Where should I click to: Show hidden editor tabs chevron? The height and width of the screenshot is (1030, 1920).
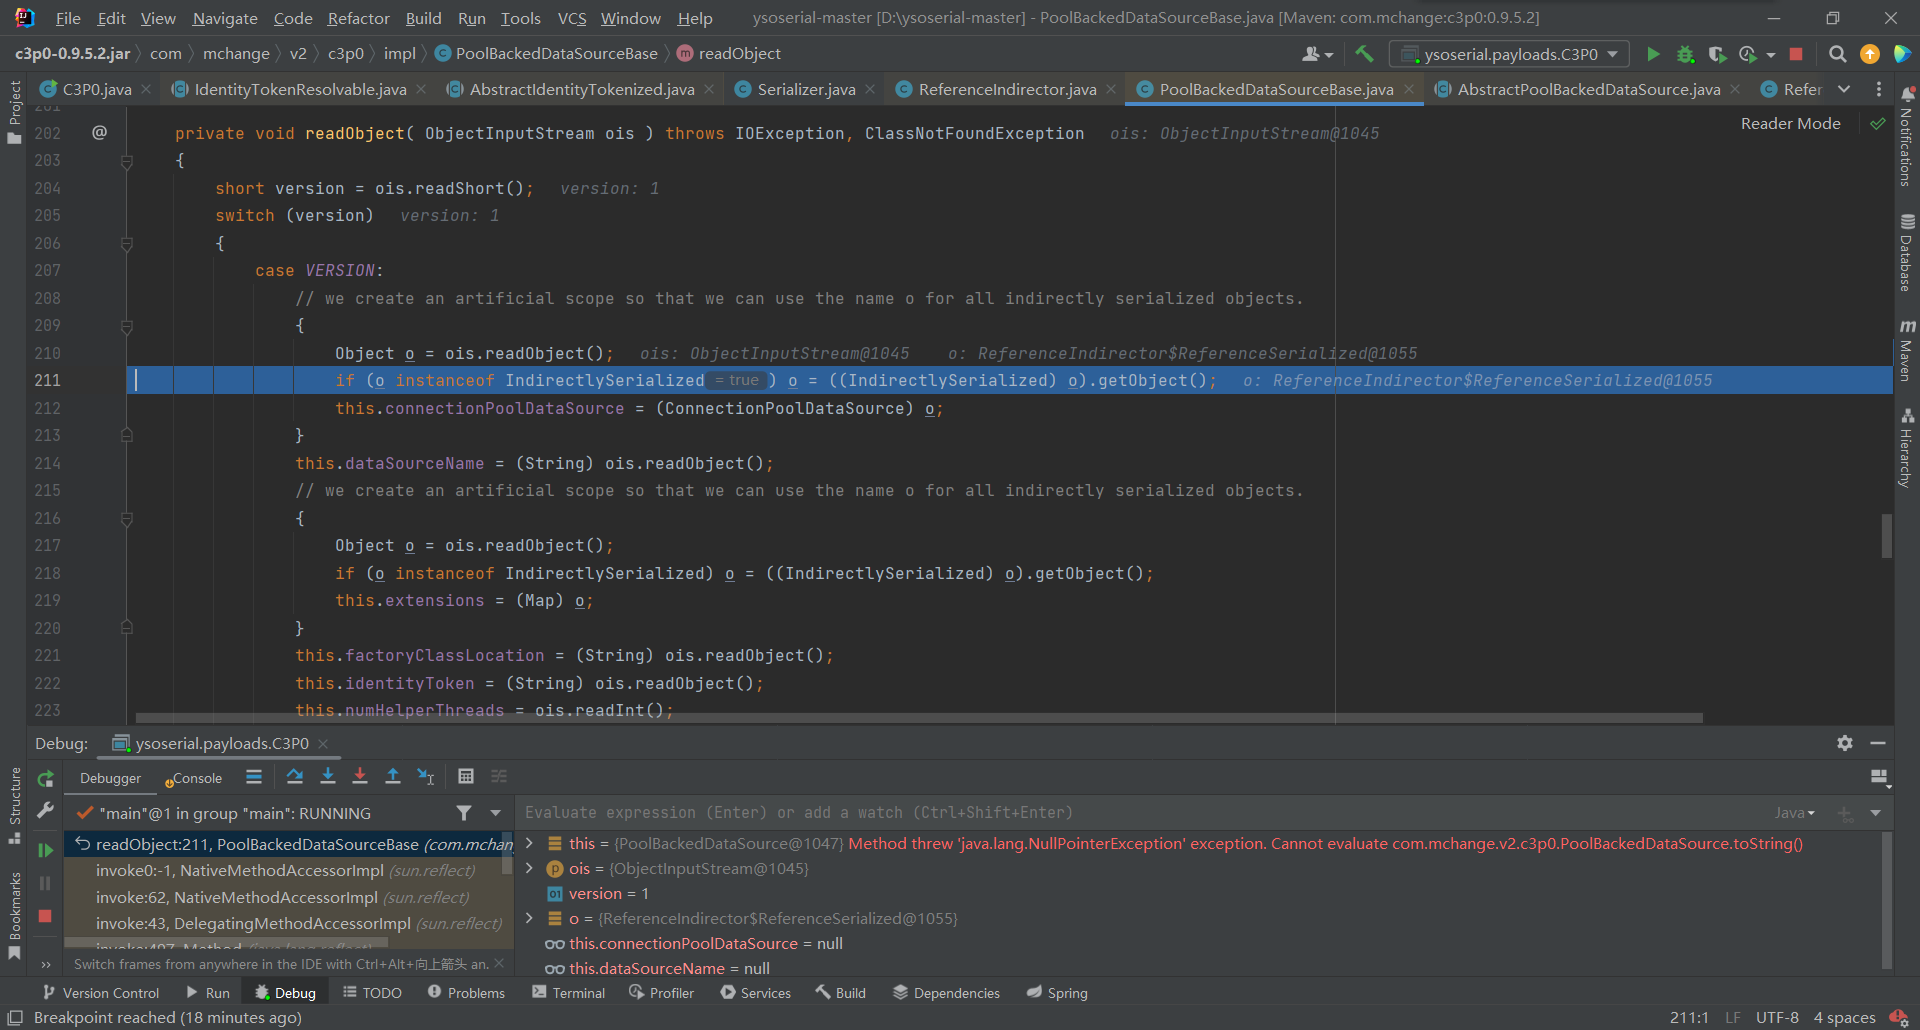1844,90
